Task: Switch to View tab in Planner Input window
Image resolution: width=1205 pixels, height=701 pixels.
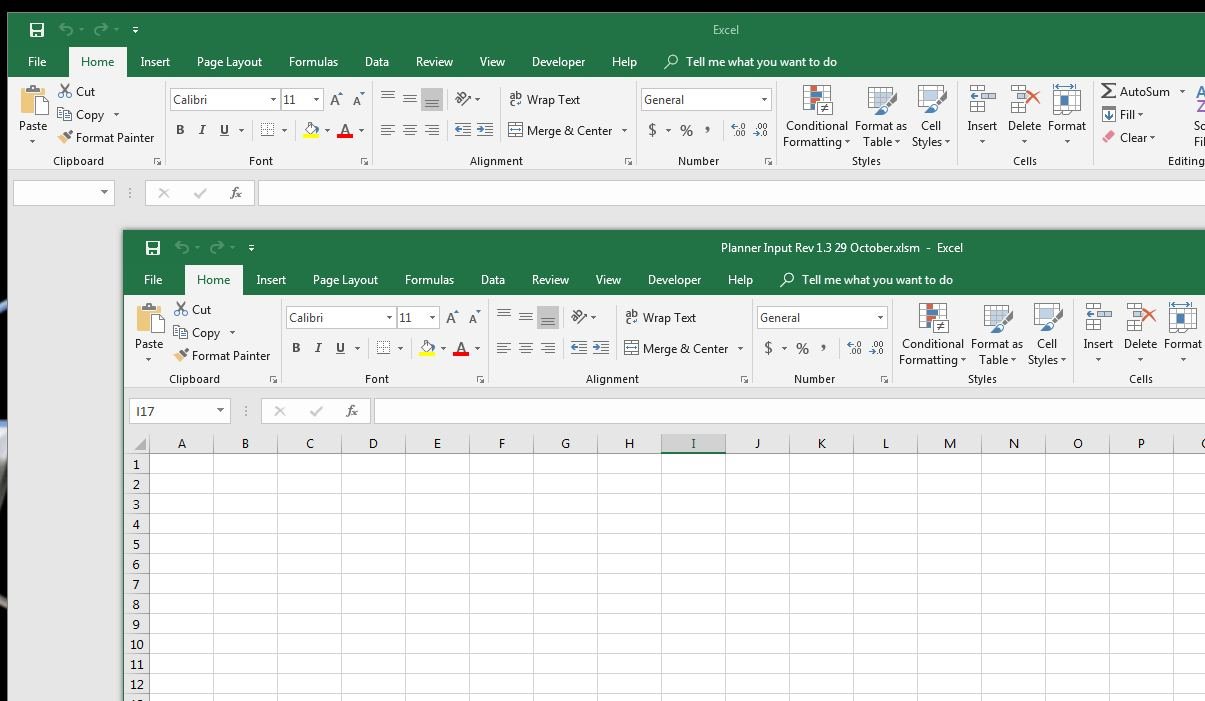Action: click(x=608, y=280)
